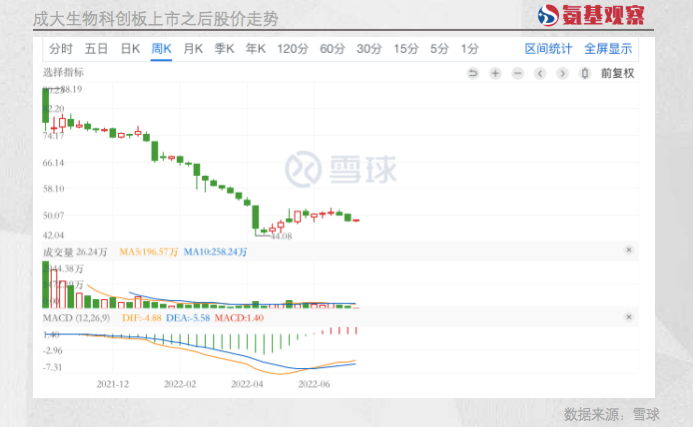
Task: Zoom out using the minus icon
Action: (518, 74)
